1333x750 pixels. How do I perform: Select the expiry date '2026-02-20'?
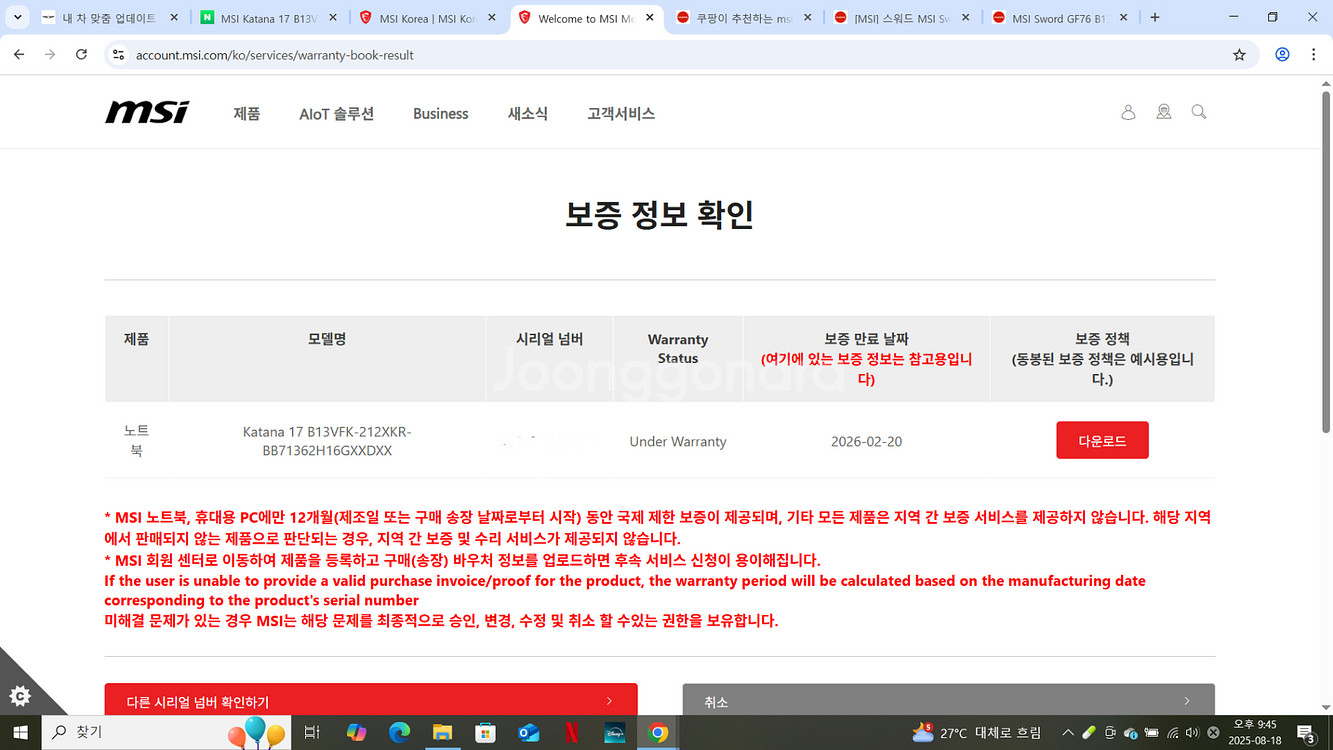point(866,441)
